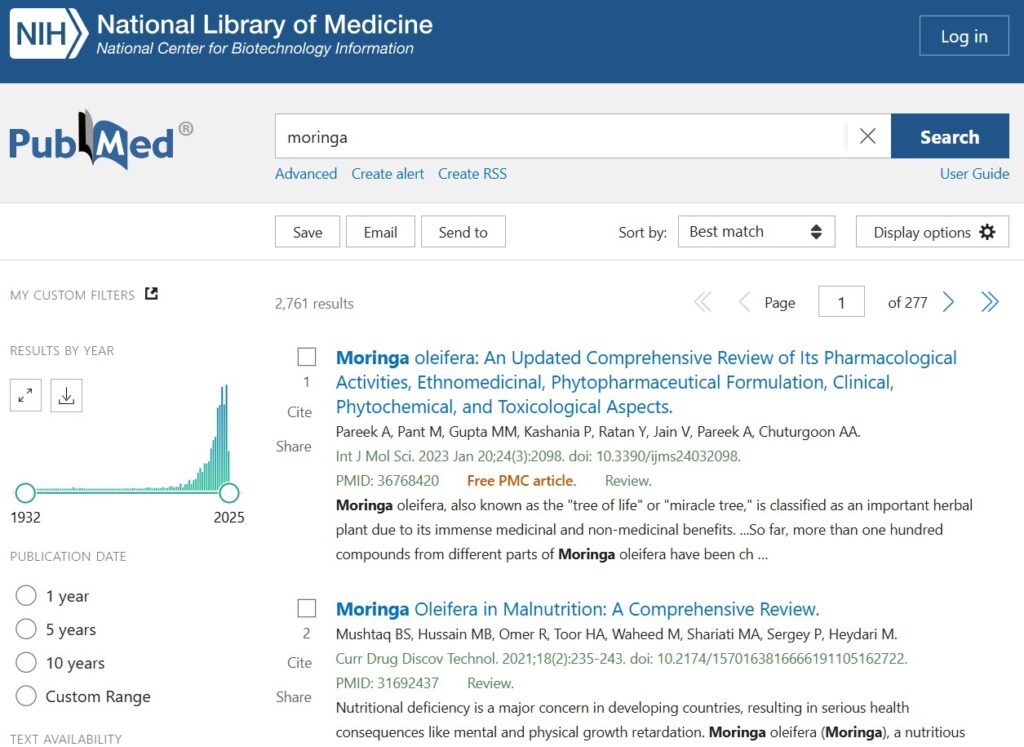Open the Sort by Best match dropdown
The height and width of the screenshot is (747, 1024).
[x=756, y=232]
